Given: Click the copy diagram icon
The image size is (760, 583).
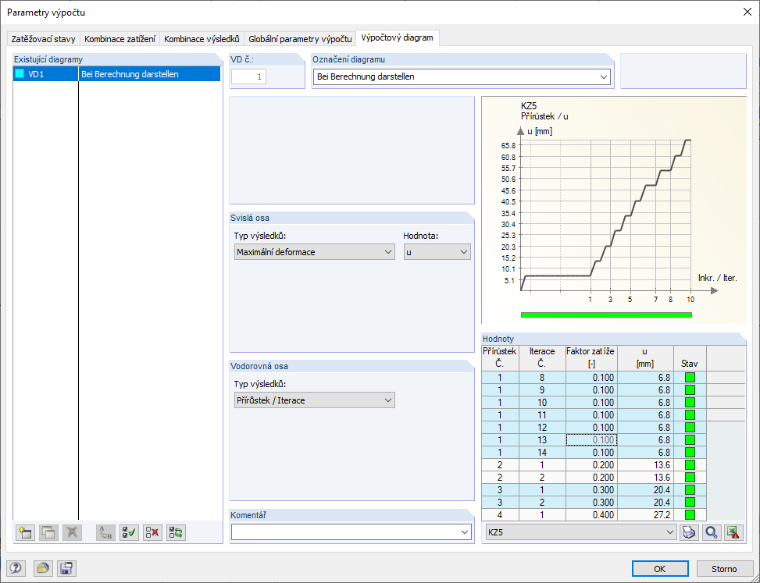Looking at the screenshot, I should (48, 533).
